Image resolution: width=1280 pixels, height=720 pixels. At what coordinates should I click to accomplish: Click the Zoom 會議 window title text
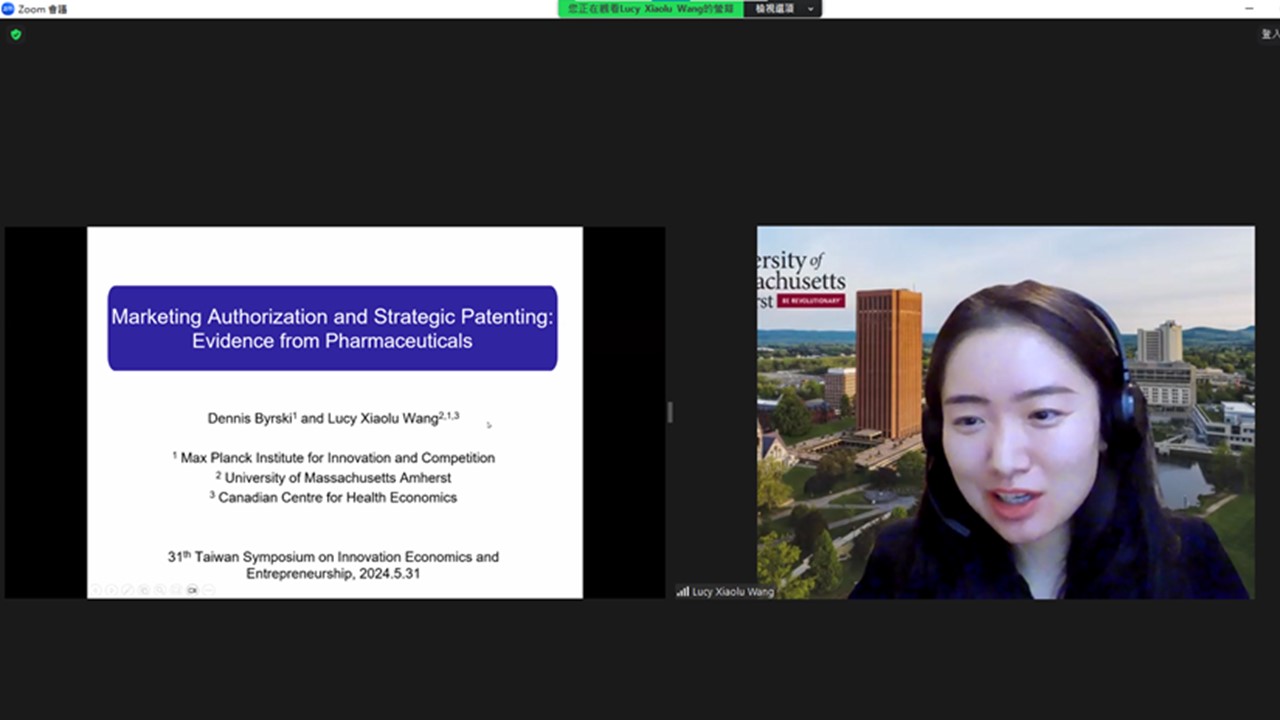(43, 8)
